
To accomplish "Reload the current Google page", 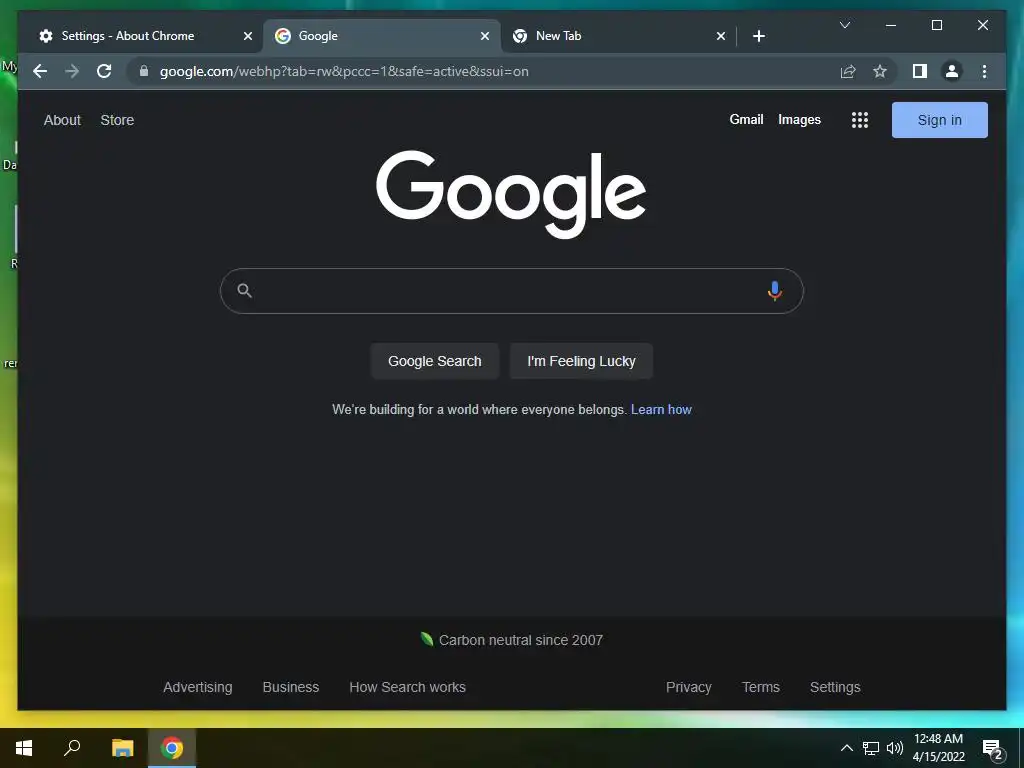I will (104, 71).
